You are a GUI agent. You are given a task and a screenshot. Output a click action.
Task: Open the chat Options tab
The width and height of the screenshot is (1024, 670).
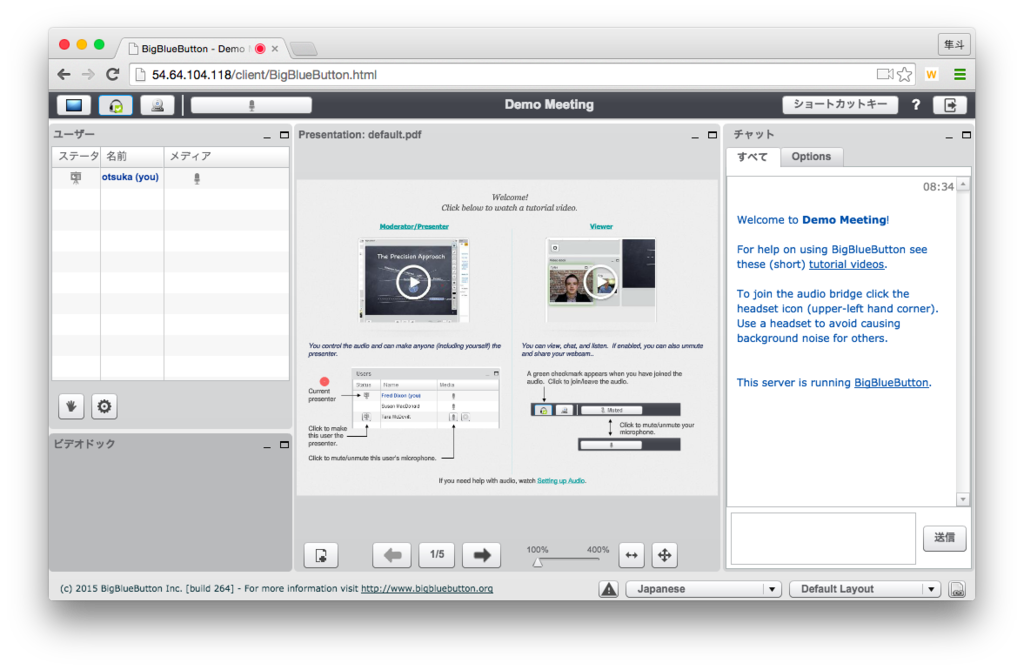811,157
